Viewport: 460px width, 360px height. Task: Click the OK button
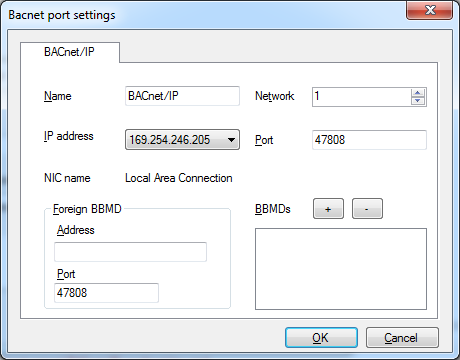pos(321,338)
